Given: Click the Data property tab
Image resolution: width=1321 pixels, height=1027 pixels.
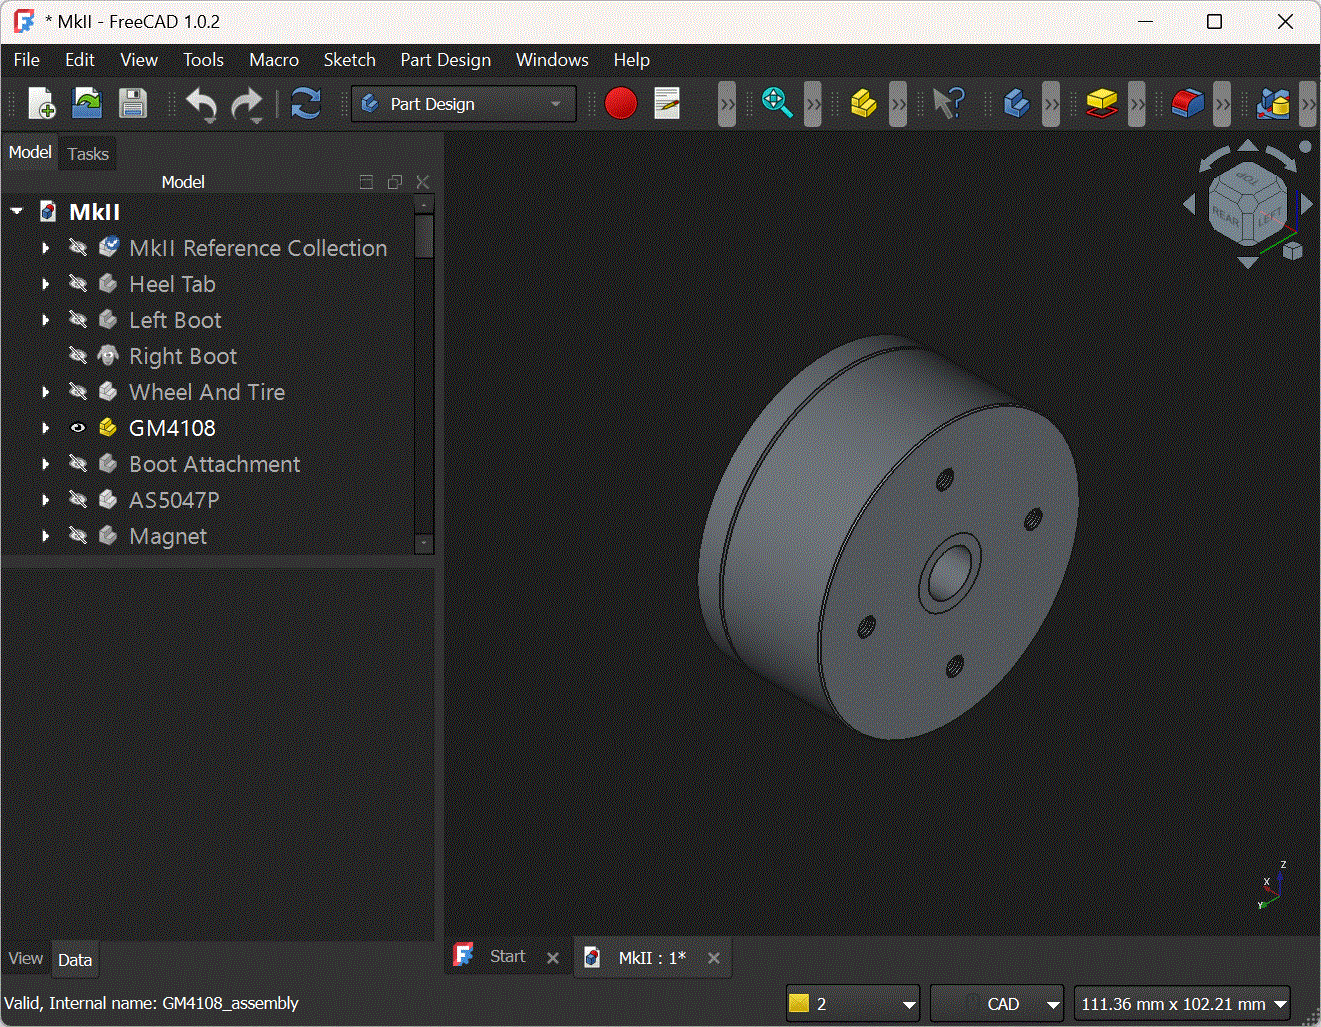Looking at the screenshot, I should coord(75,960).
